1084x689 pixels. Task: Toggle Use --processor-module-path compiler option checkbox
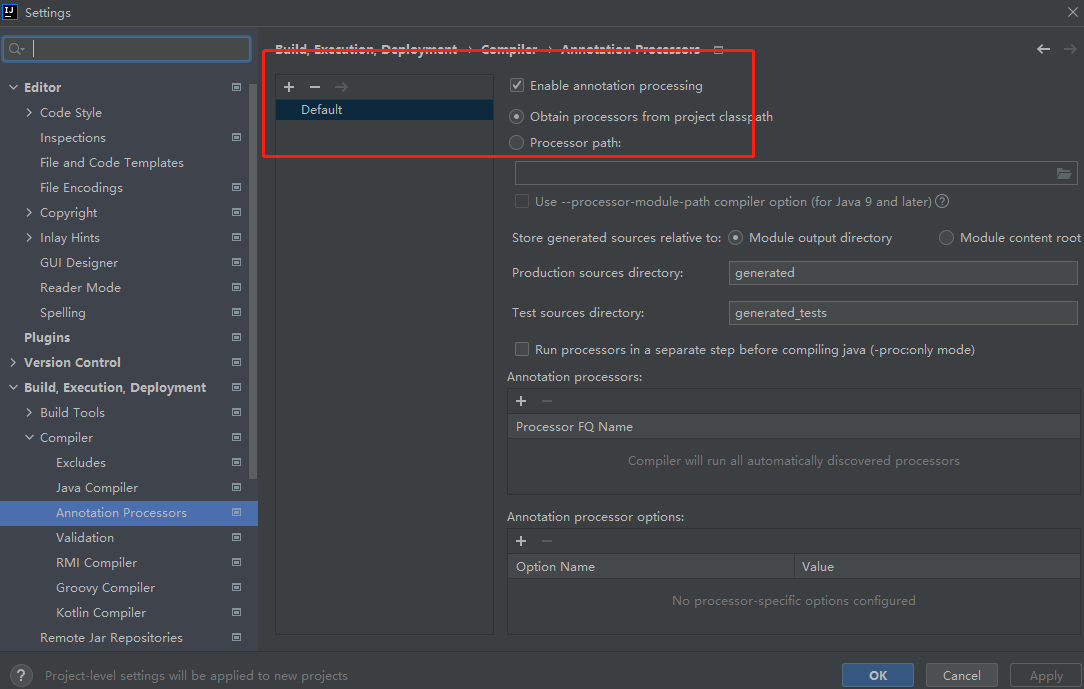click(522, 201)
